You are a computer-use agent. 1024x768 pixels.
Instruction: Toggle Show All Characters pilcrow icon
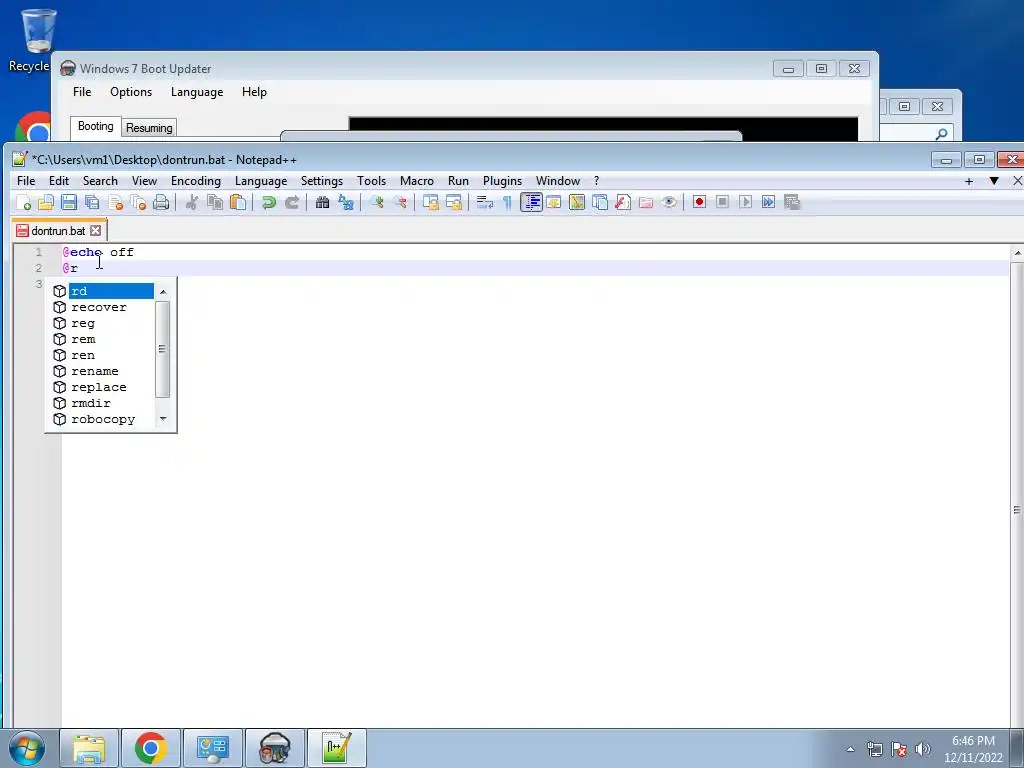click(507, 202)
